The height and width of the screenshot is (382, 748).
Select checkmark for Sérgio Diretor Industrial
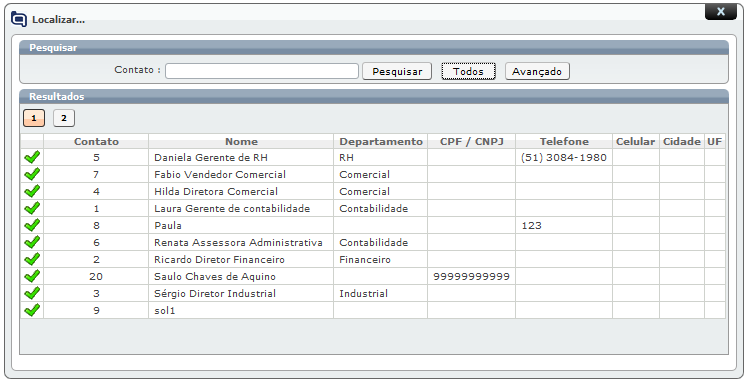coord(32,293)
